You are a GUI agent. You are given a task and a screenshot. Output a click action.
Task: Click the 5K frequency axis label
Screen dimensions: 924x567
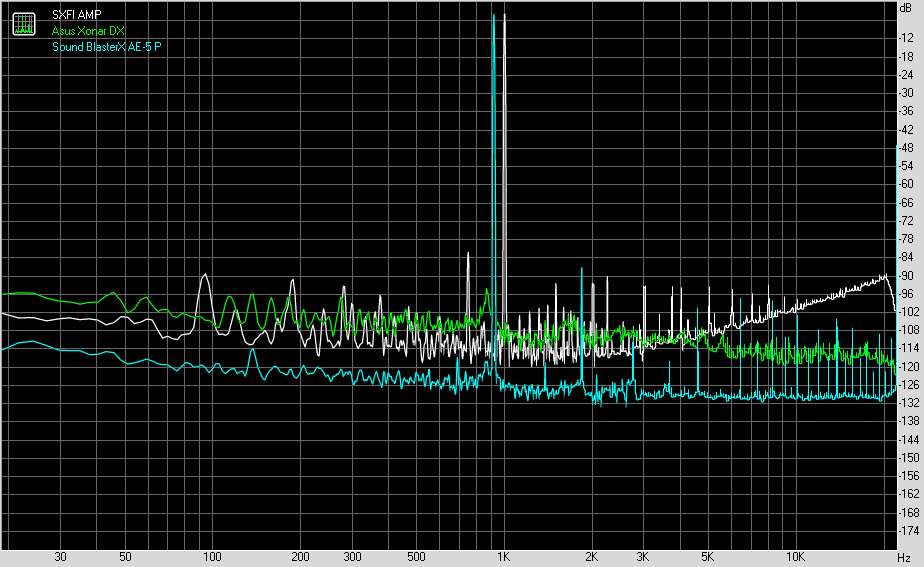coord(708,556)
